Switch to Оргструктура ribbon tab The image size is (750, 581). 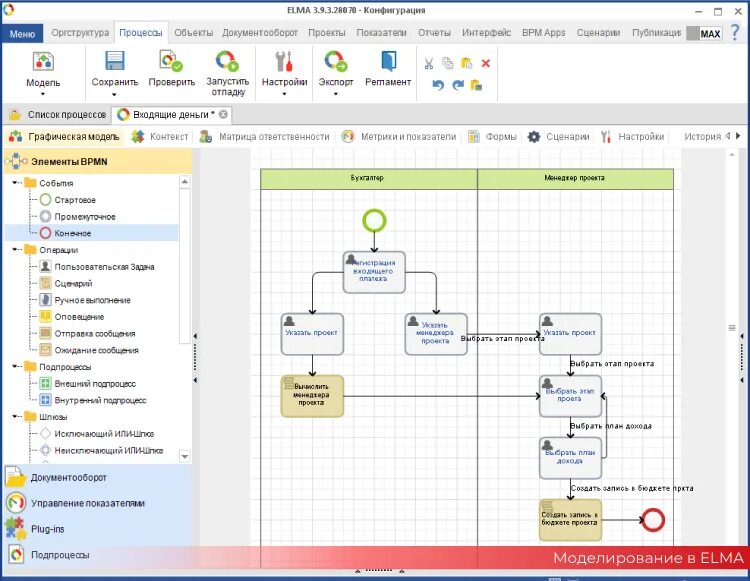(x=80, y=33)
